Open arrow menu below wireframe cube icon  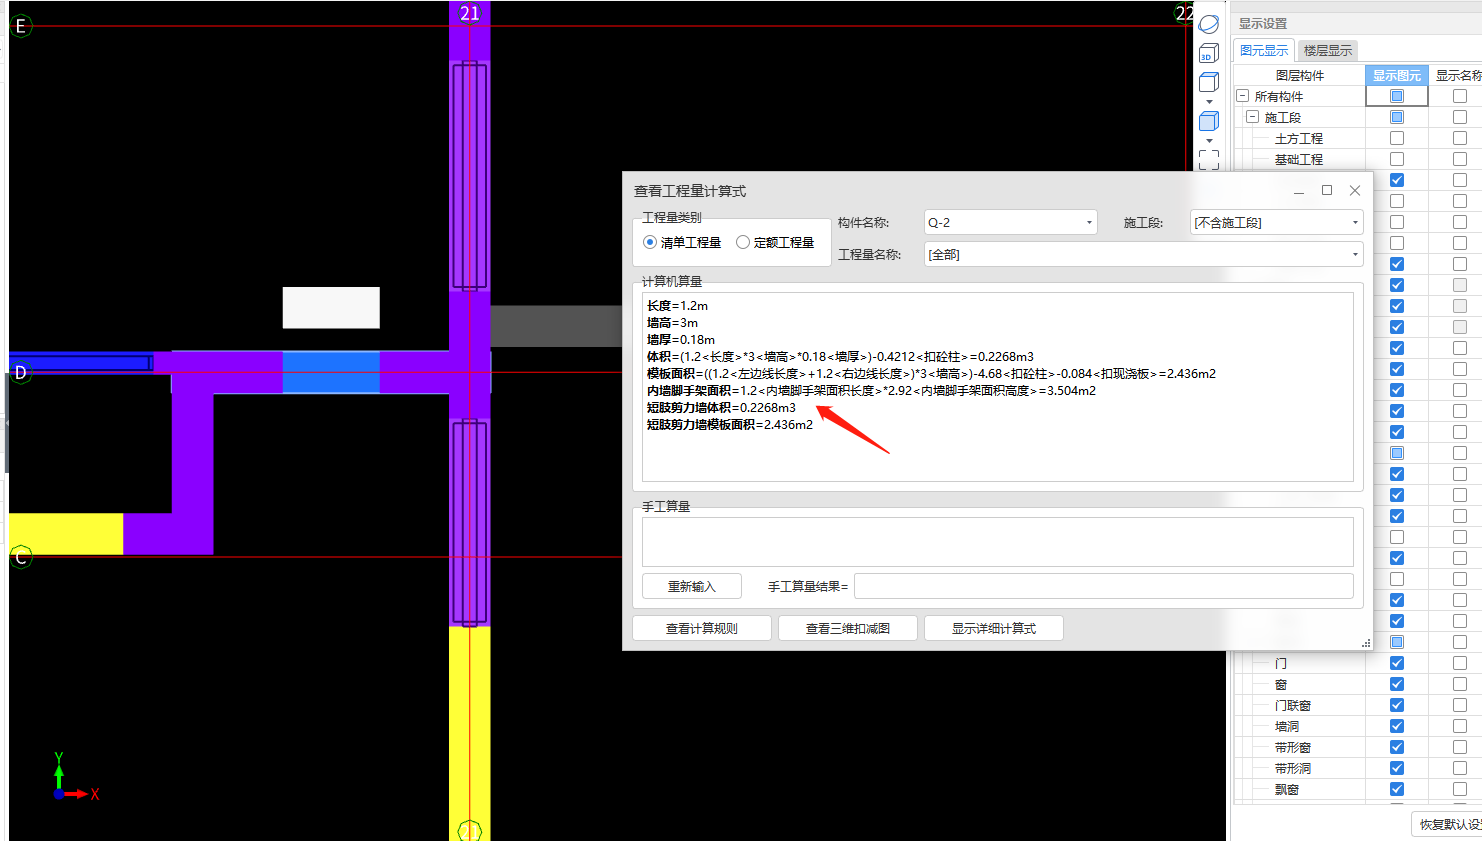coord(1209,101)
